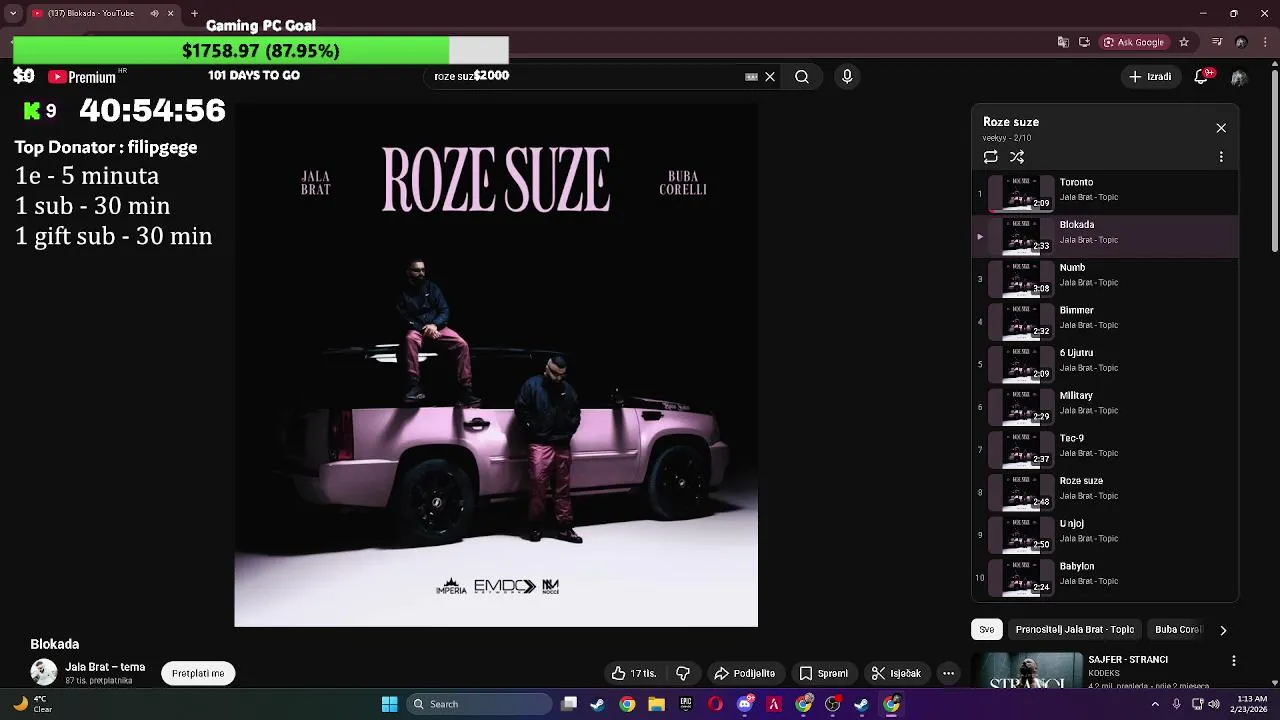1280x720 pixels.
Task: Open Epic Games Launcher from taskbar
Action: tap(686, 704)
